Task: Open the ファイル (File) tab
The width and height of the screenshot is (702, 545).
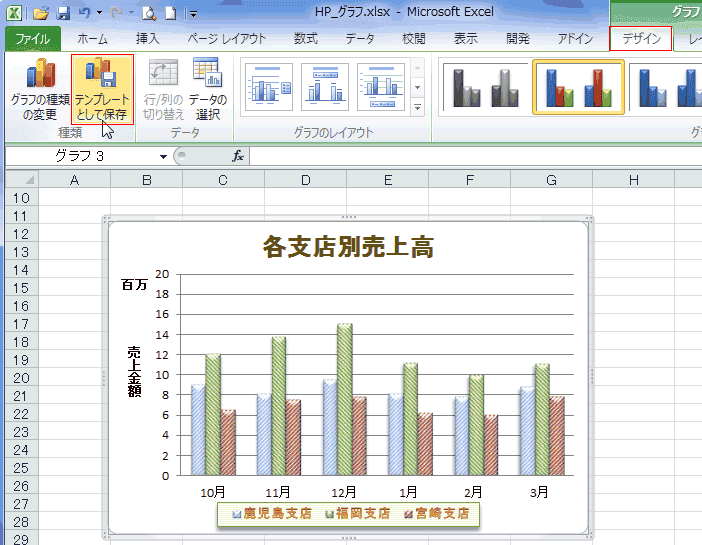Action: point(33,39)
